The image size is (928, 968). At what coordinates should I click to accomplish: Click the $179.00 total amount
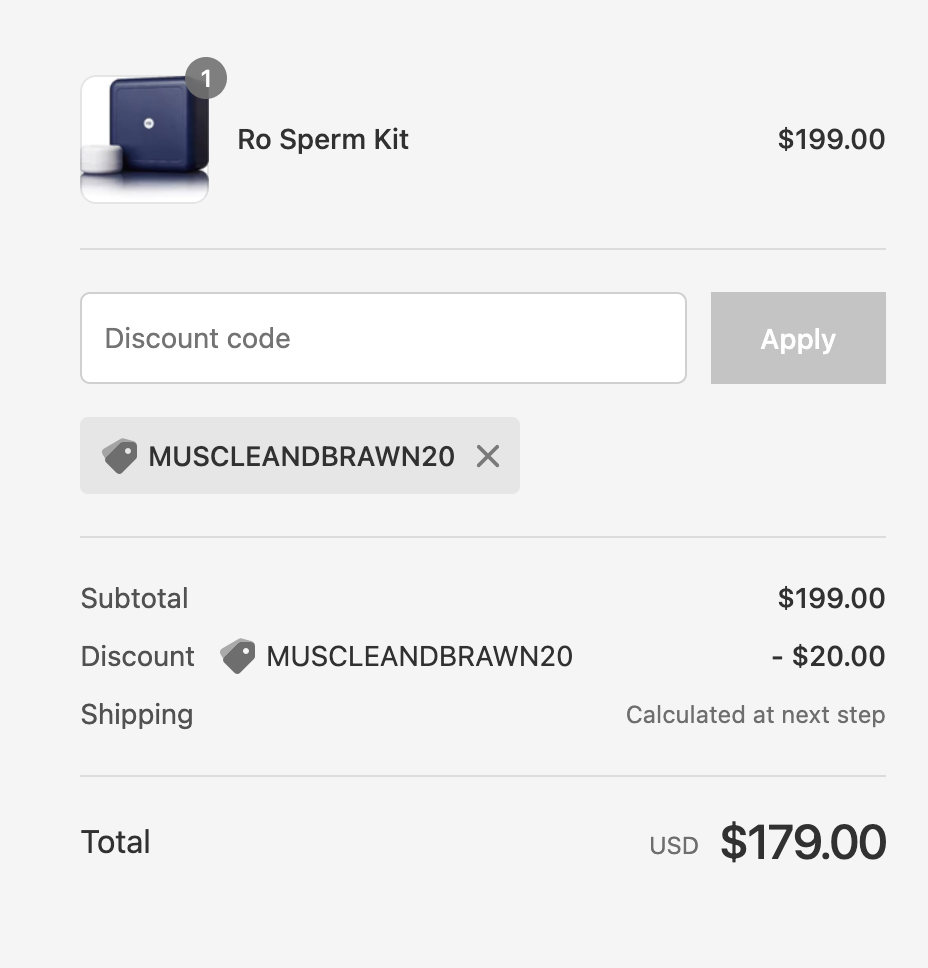click(803, 842)
